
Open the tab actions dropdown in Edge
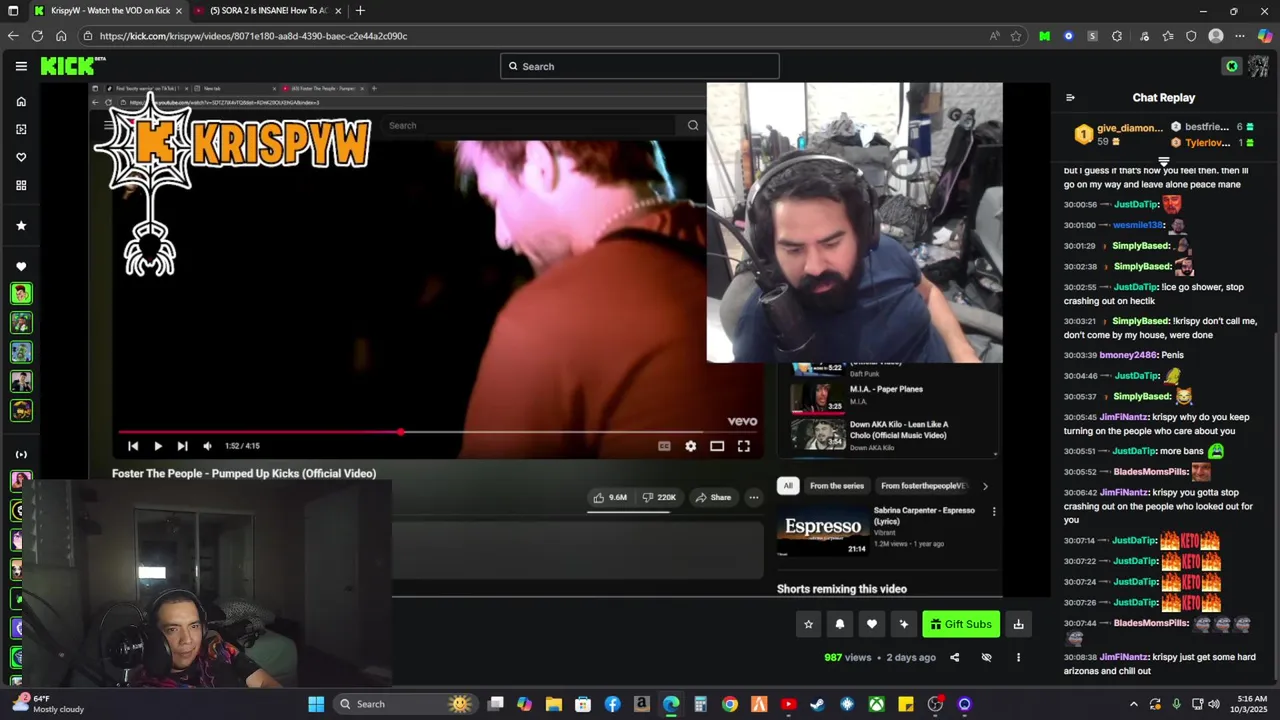click(x=12, y=10)
